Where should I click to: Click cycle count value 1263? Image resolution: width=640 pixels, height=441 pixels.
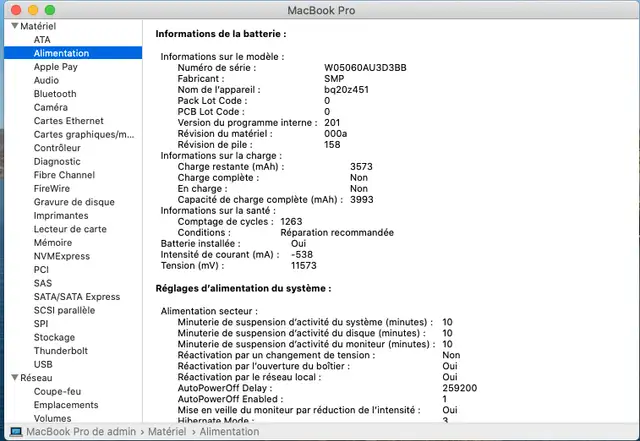tap(291, 221)
